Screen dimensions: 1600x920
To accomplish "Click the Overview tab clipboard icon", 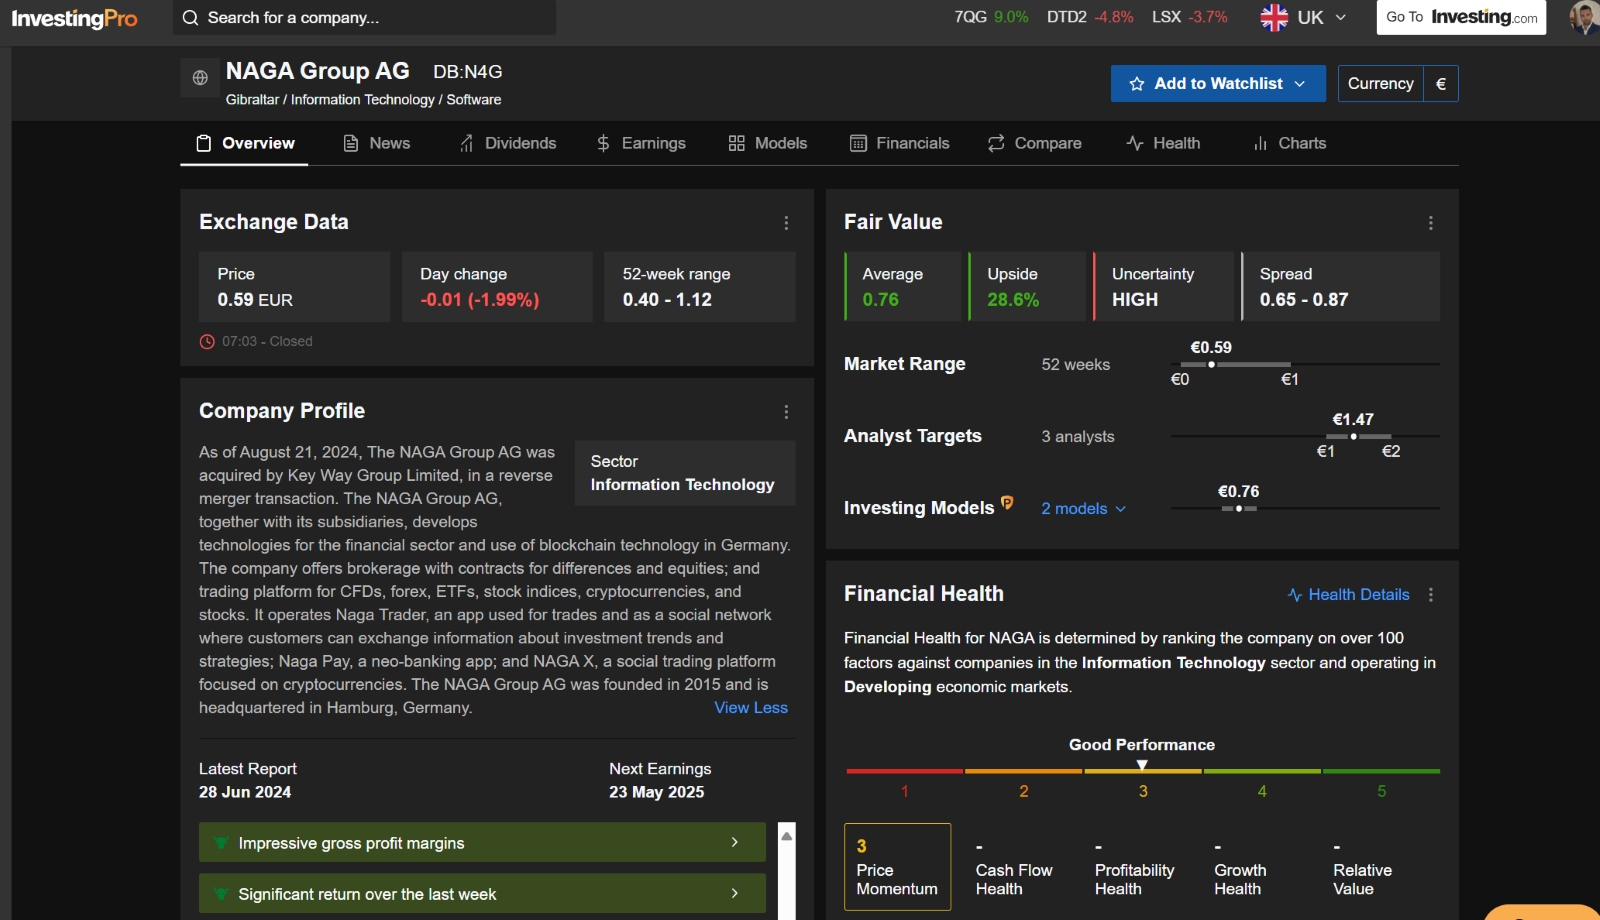I will pos(204,144).
